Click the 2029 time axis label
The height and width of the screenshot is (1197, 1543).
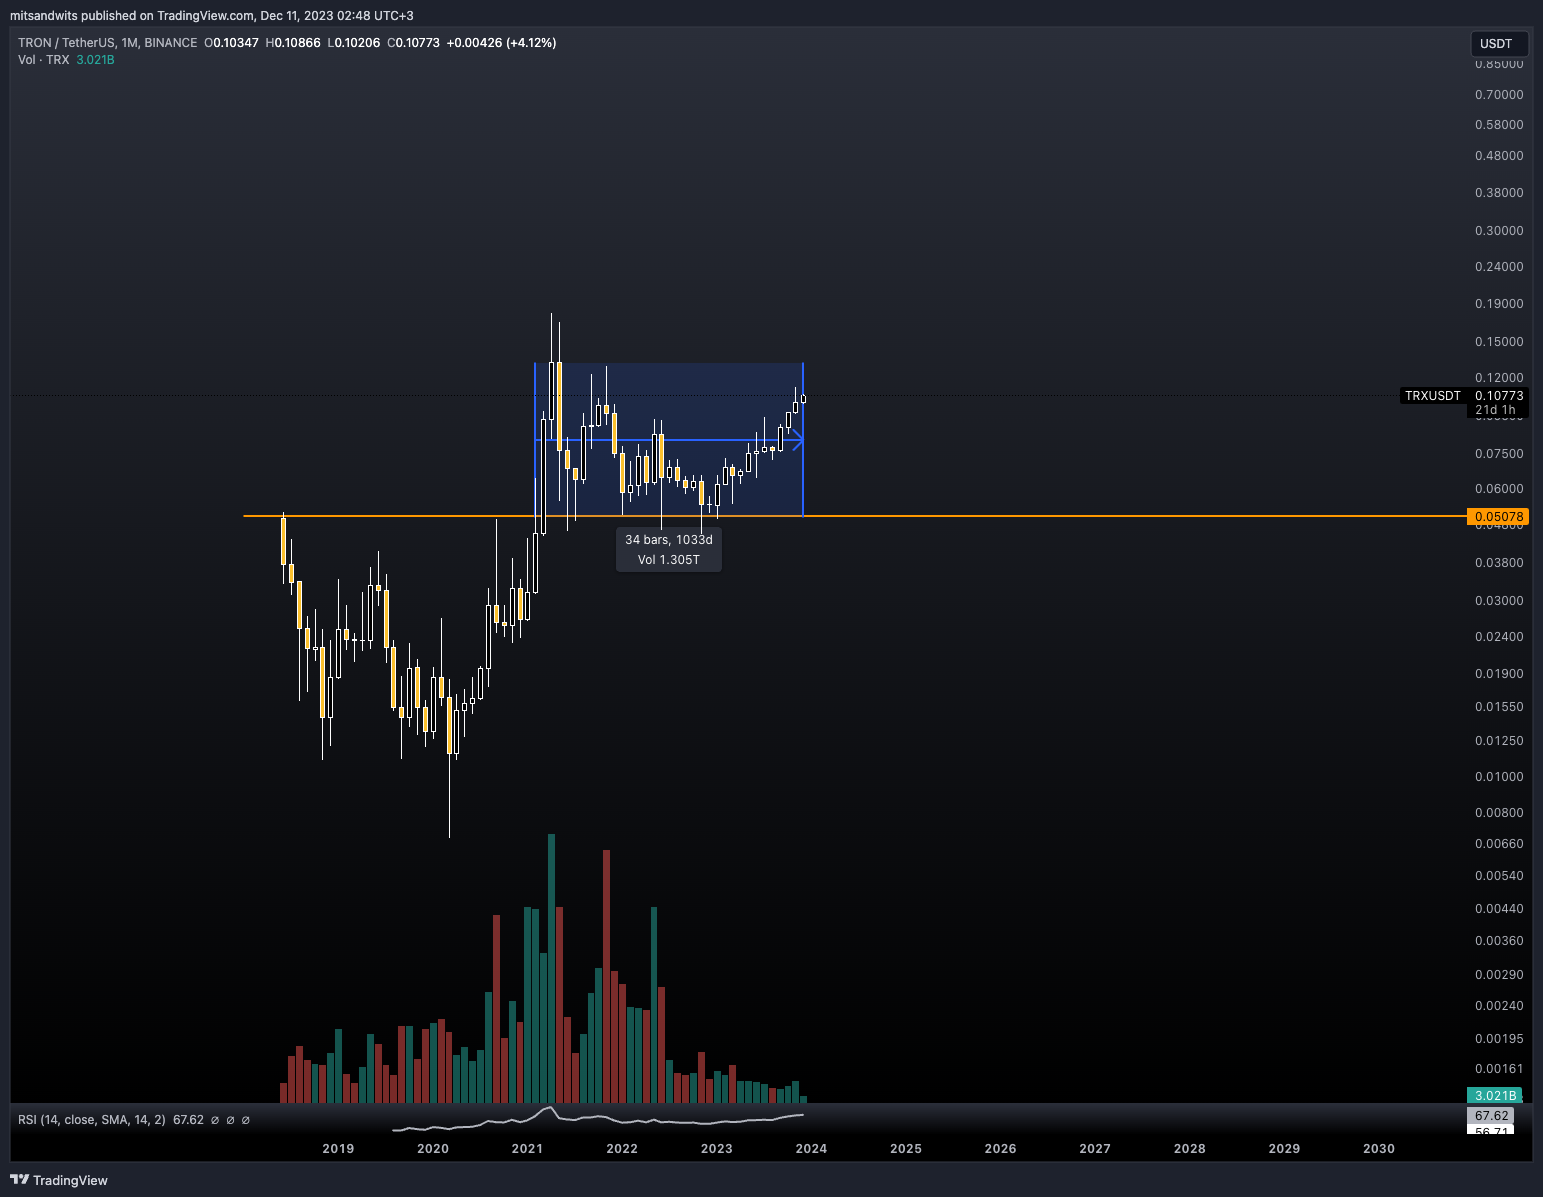(x=1284, y=1149)
